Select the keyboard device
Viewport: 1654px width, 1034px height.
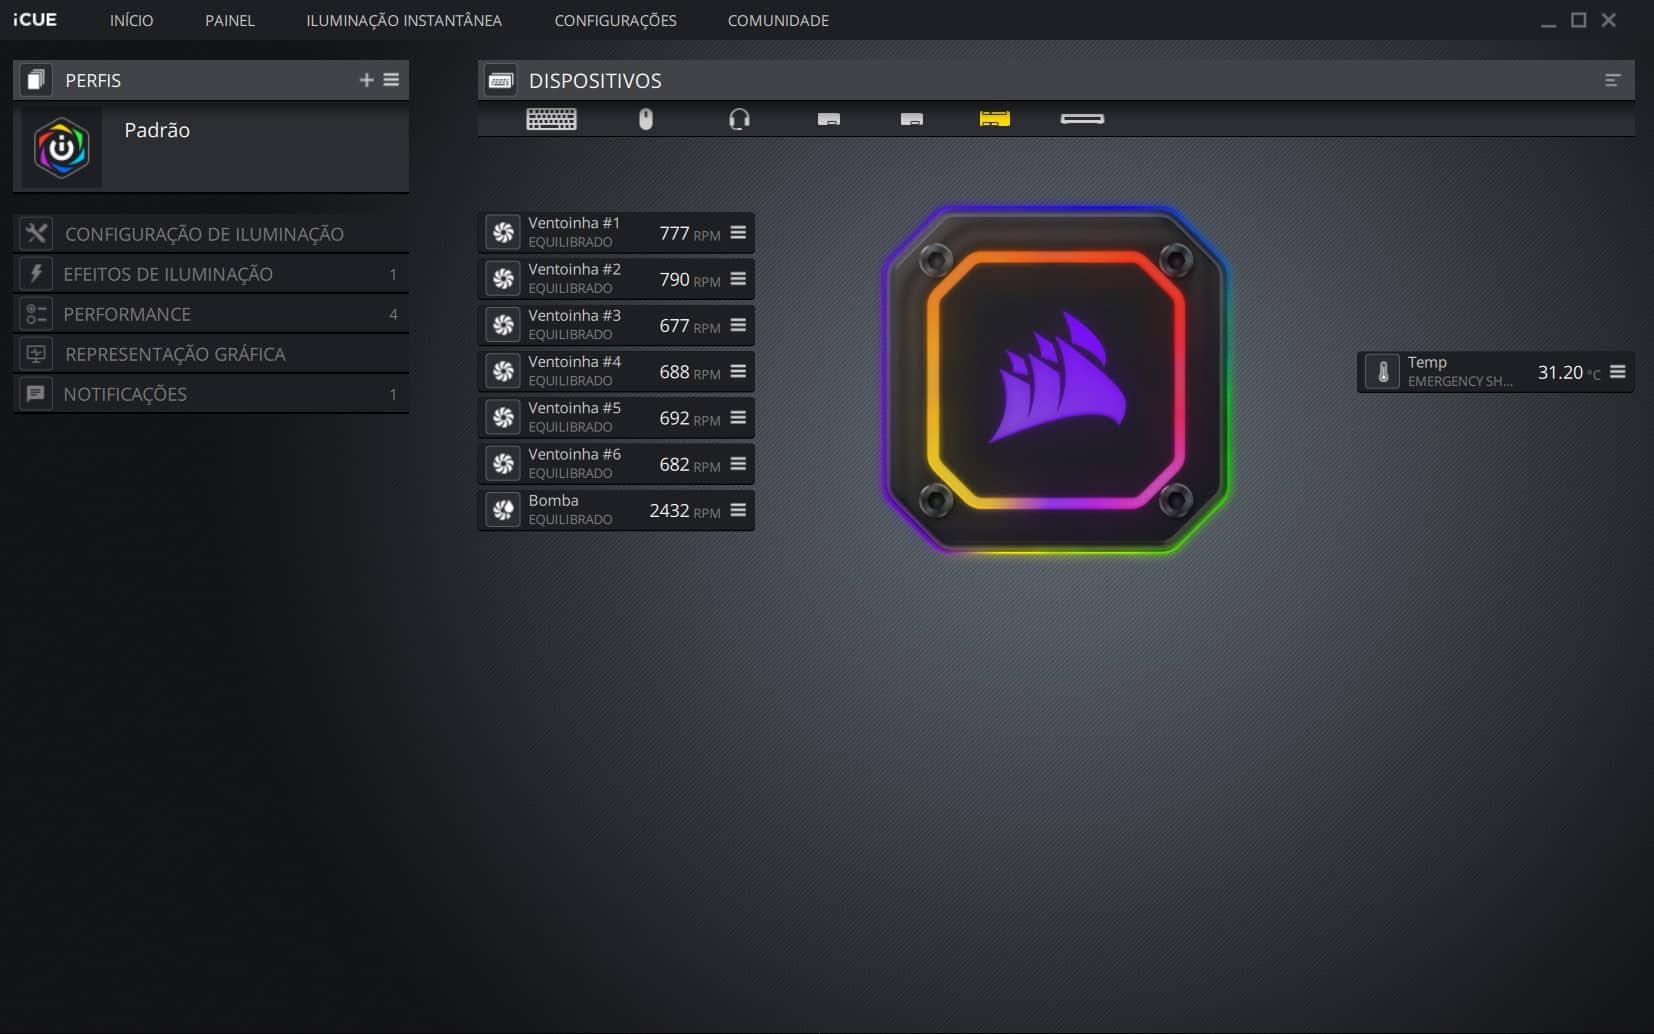click(551, 119)
